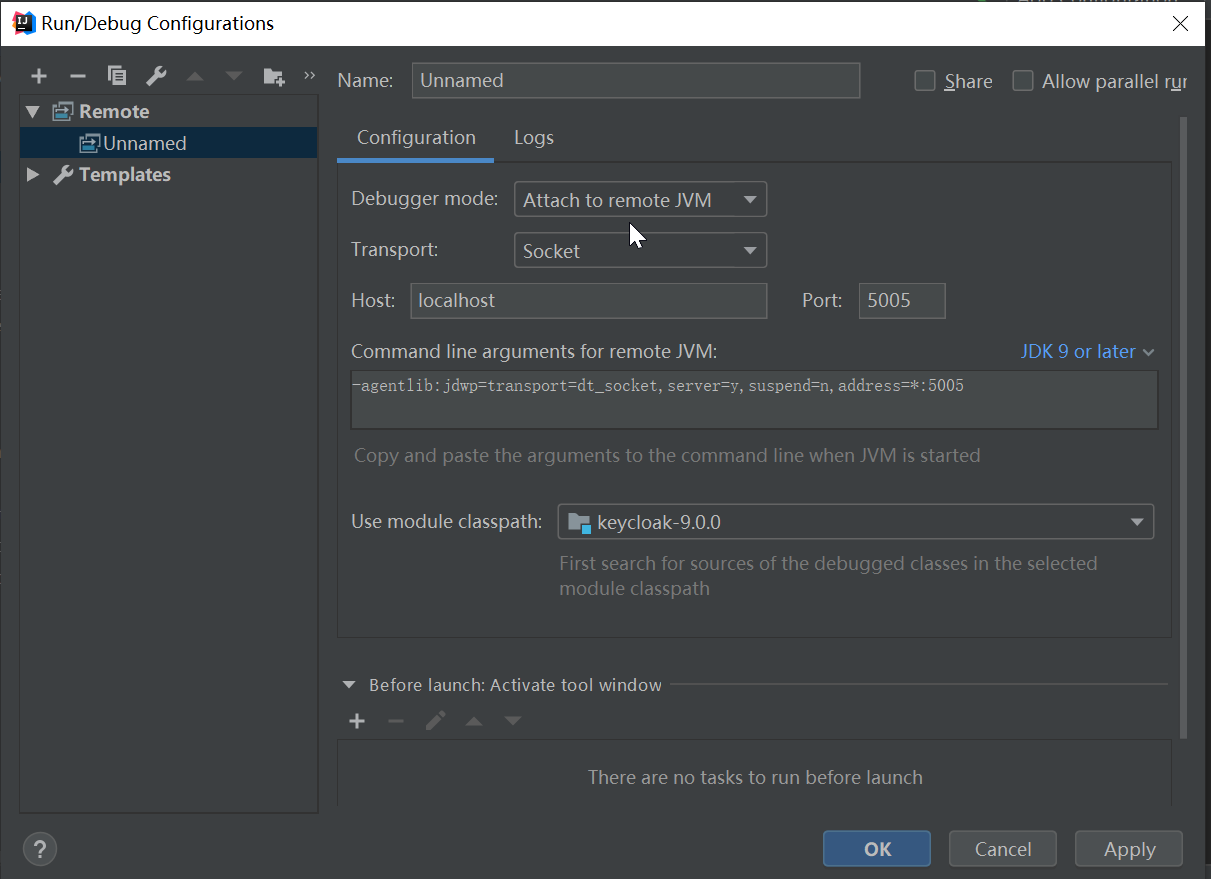Click the command line arguments text box

(x=754, y=400)
